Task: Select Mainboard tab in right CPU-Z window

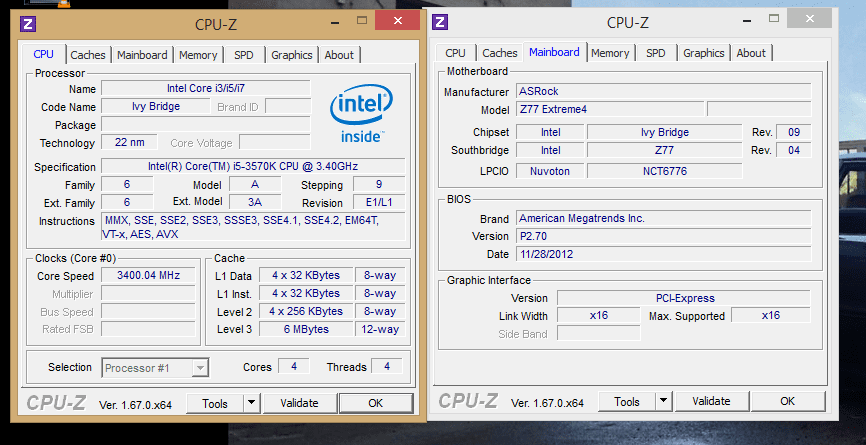Action: pos(554,52)
